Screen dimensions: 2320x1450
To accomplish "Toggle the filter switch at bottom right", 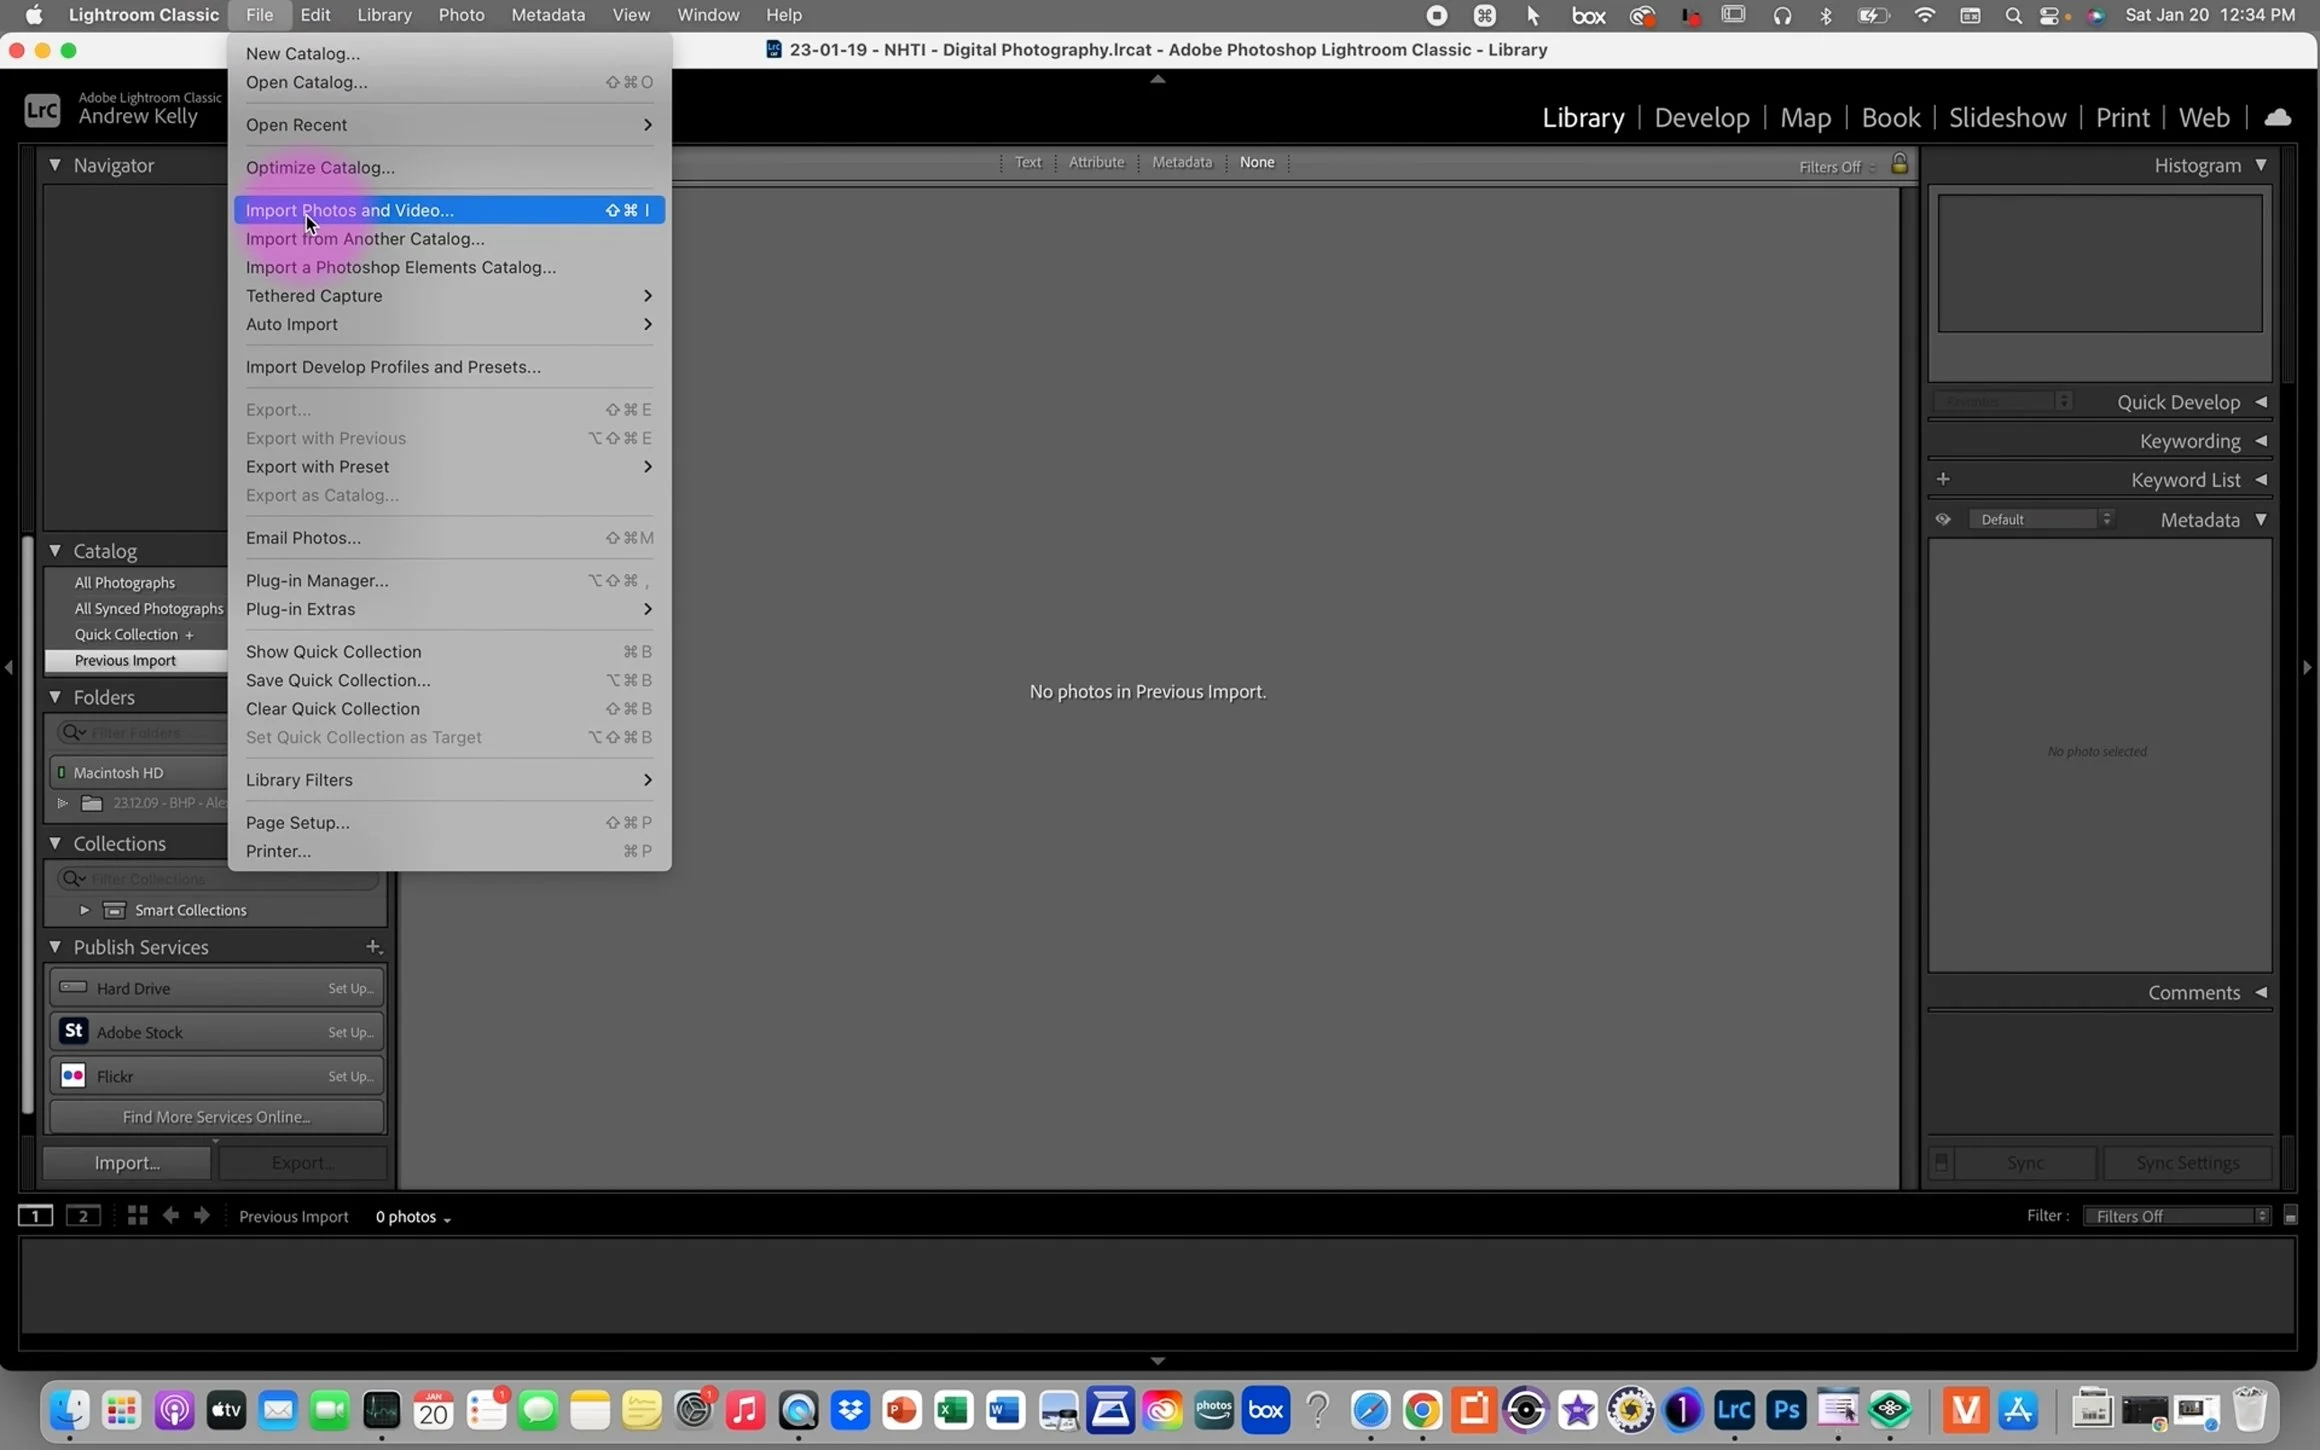I will click(2290, 1216).
